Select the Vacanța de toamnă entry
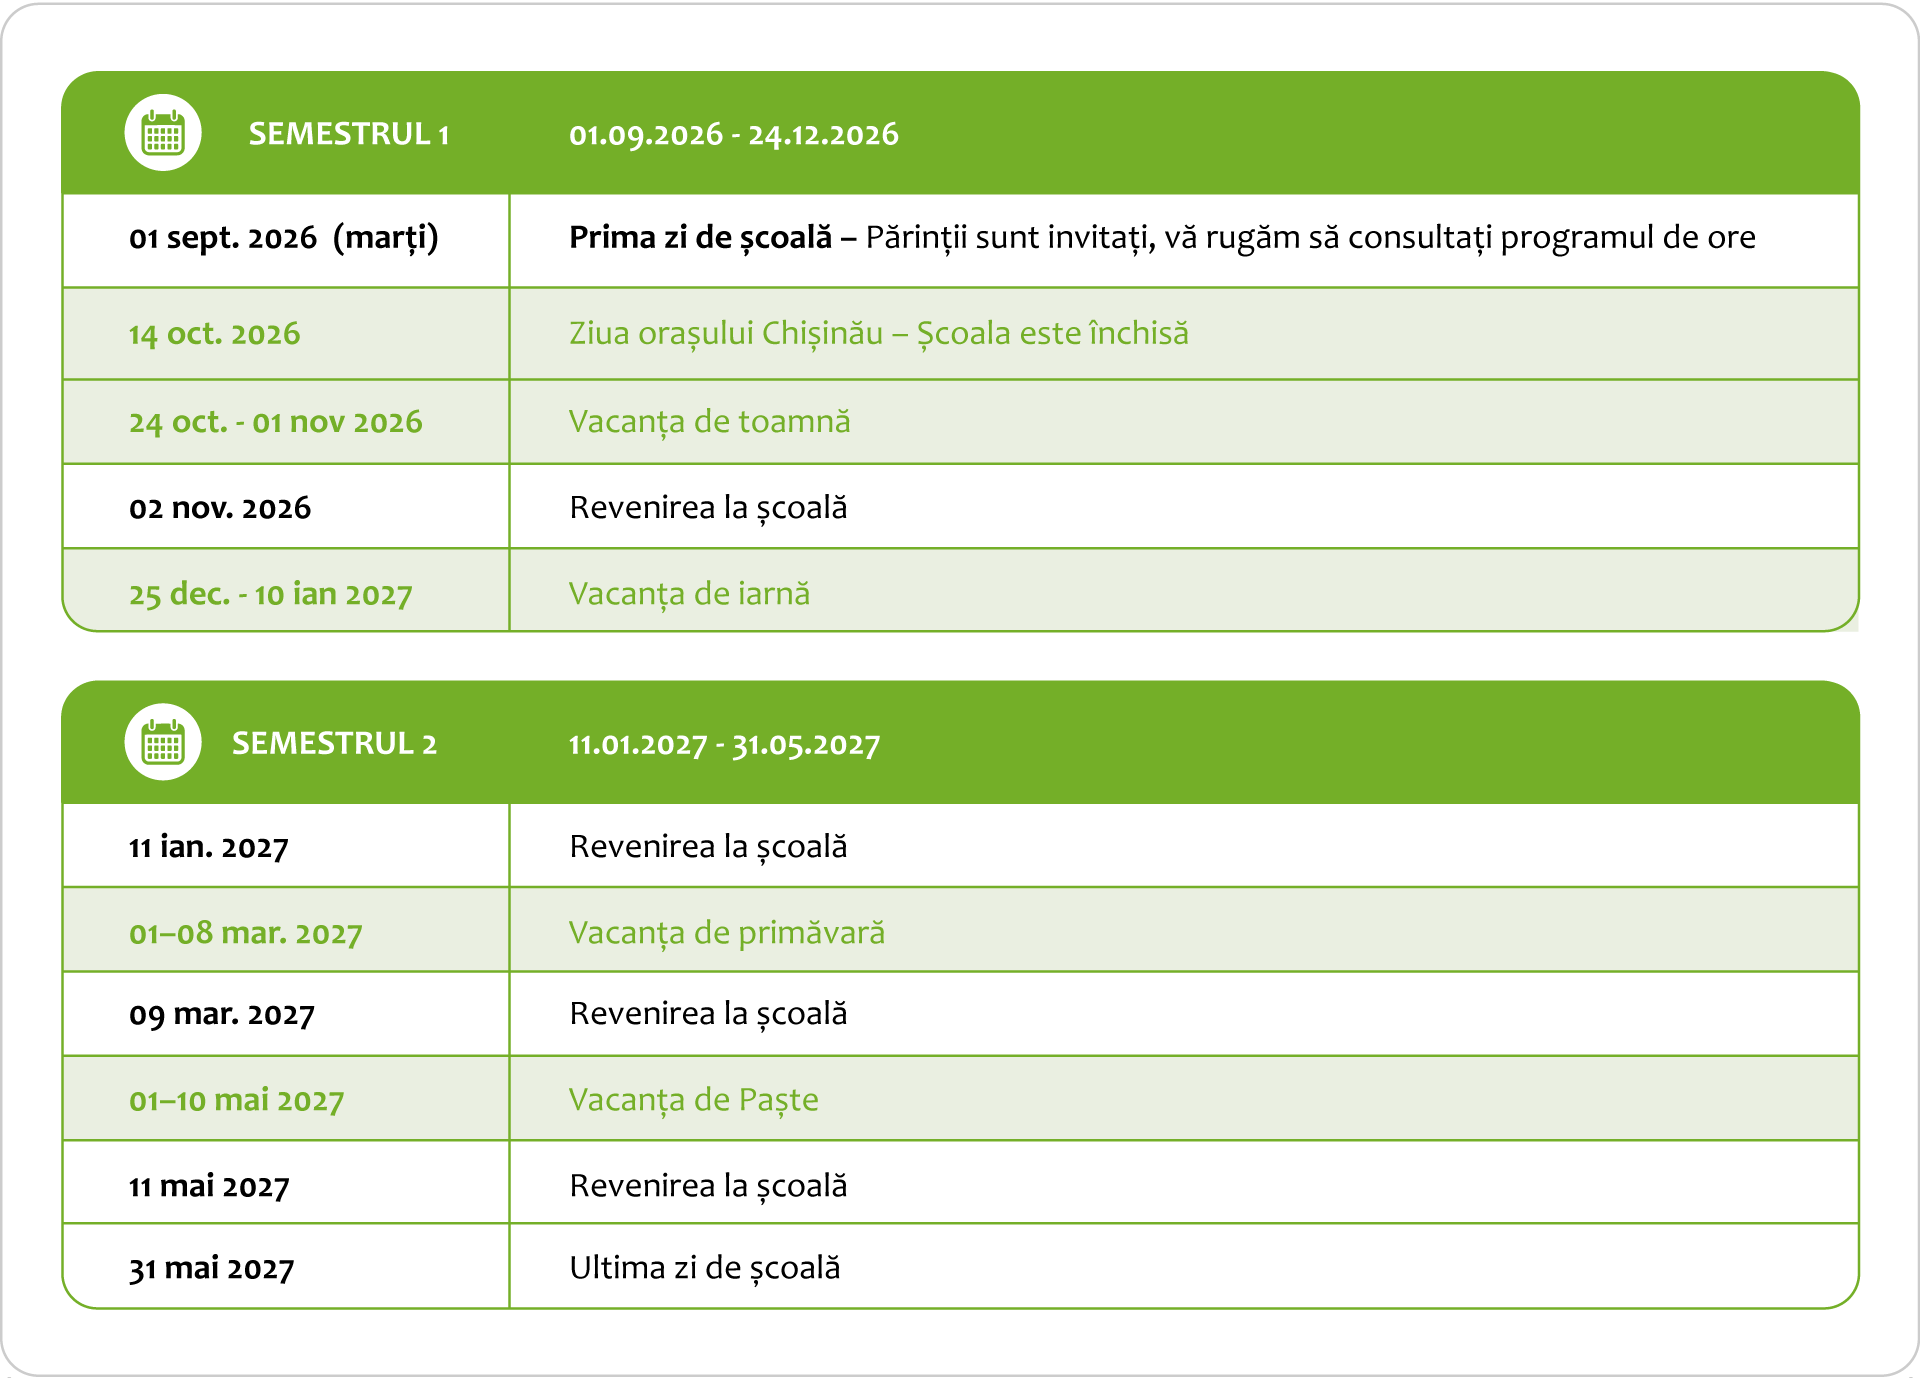The image size is (1920, 1378). click(x=709, y=422)
